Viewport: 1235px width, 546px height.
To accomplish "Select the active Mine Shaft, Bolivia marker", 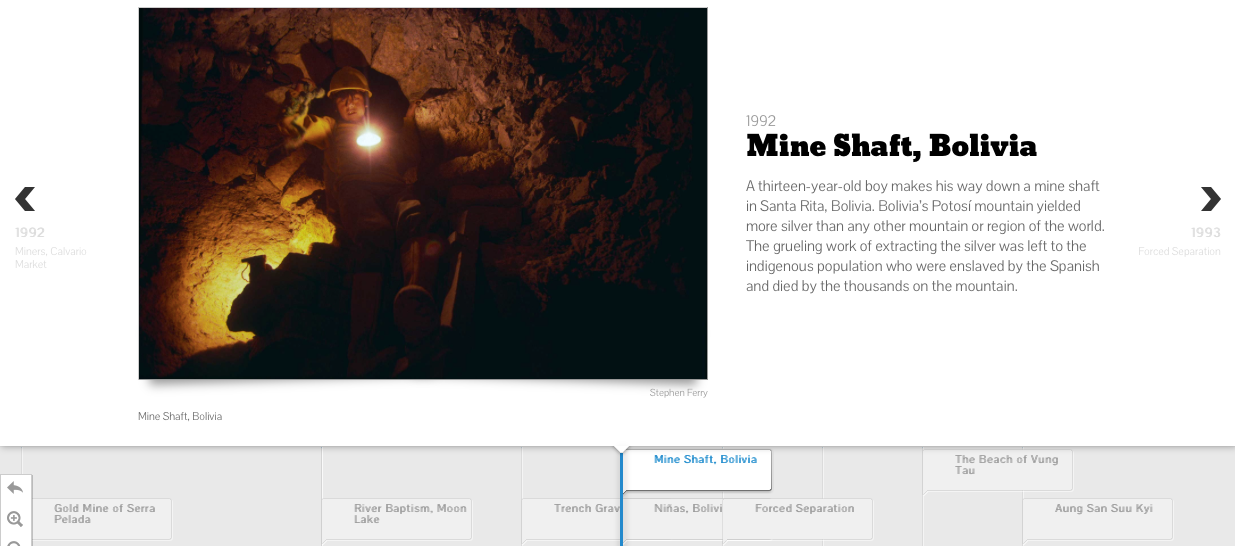I will (704, 460).
